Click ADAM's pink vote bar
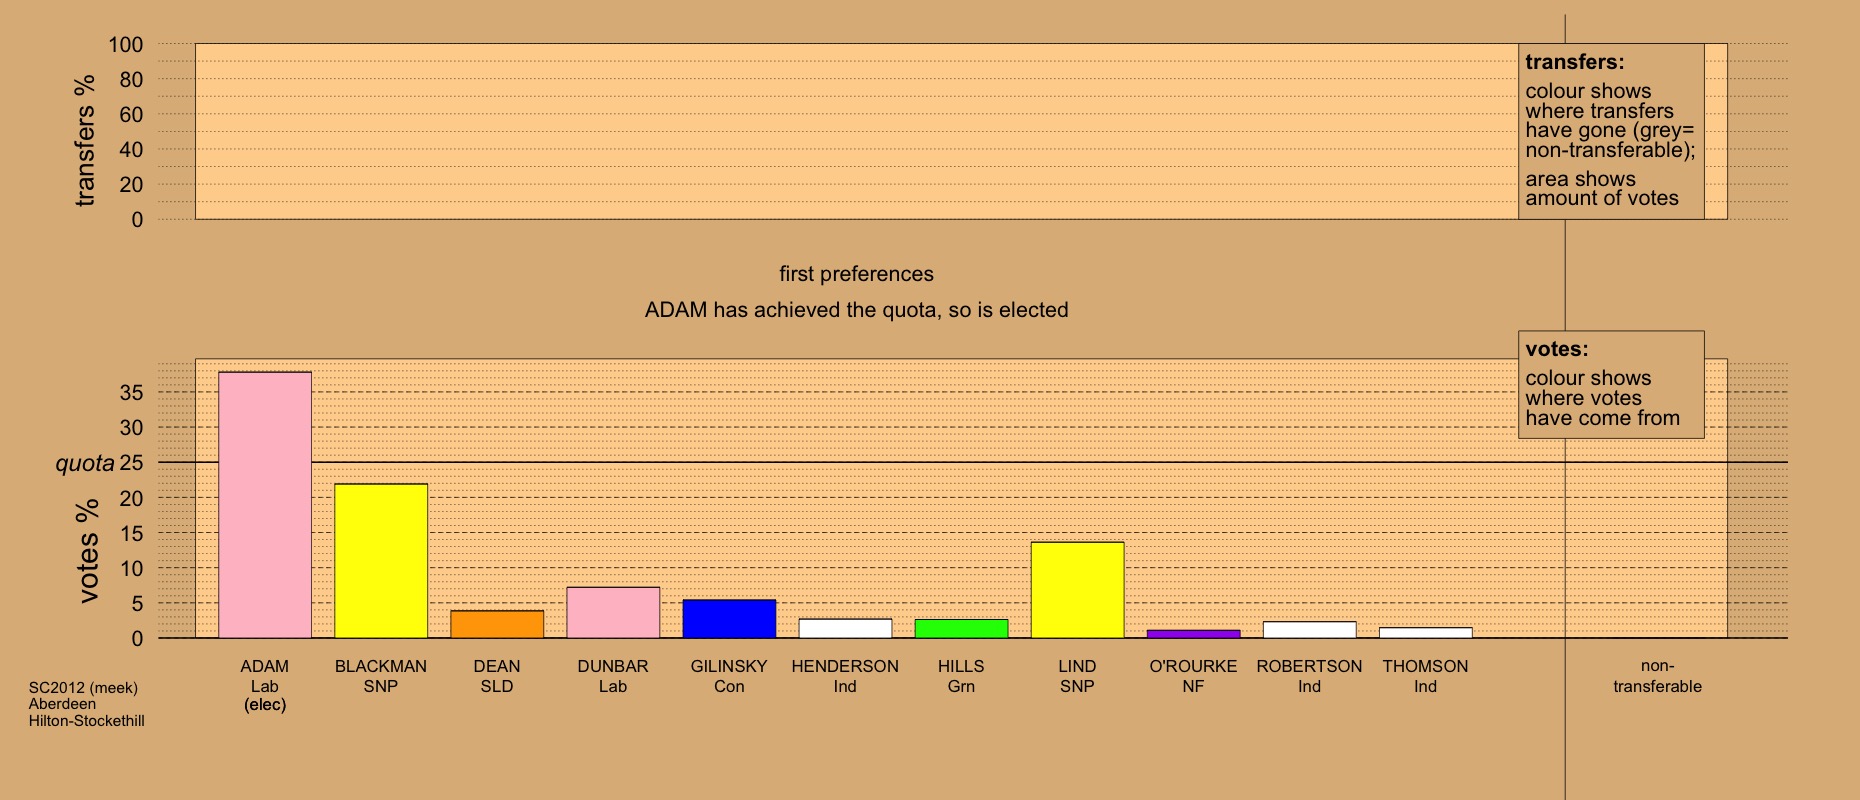Viewport: 1860px width, 800px height. (265, 505)
